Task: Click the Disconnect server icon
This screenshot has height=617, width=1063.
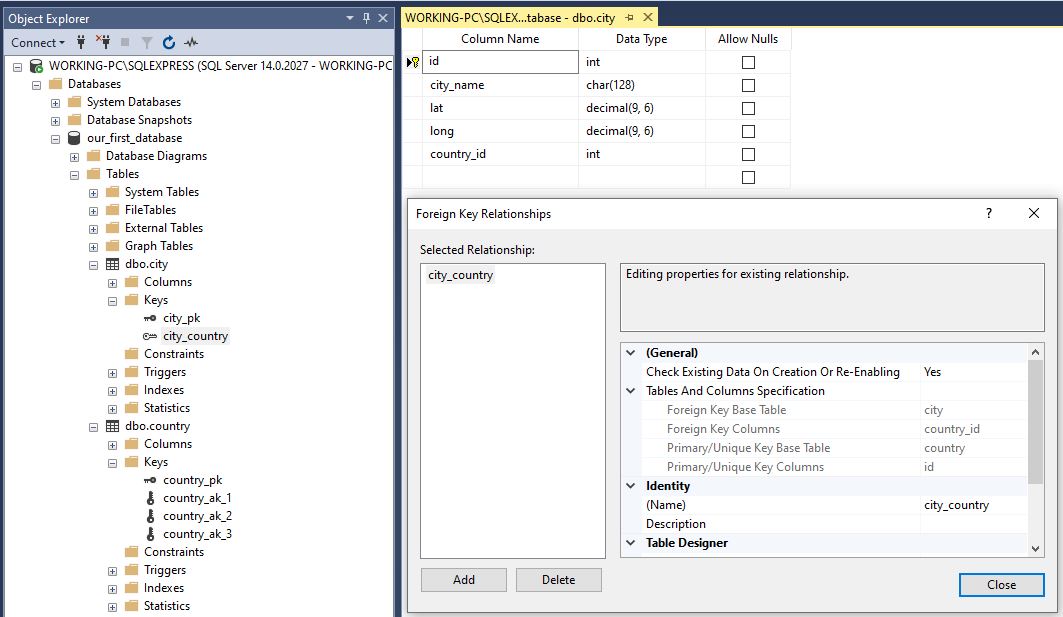Action: tap(105, 42)
